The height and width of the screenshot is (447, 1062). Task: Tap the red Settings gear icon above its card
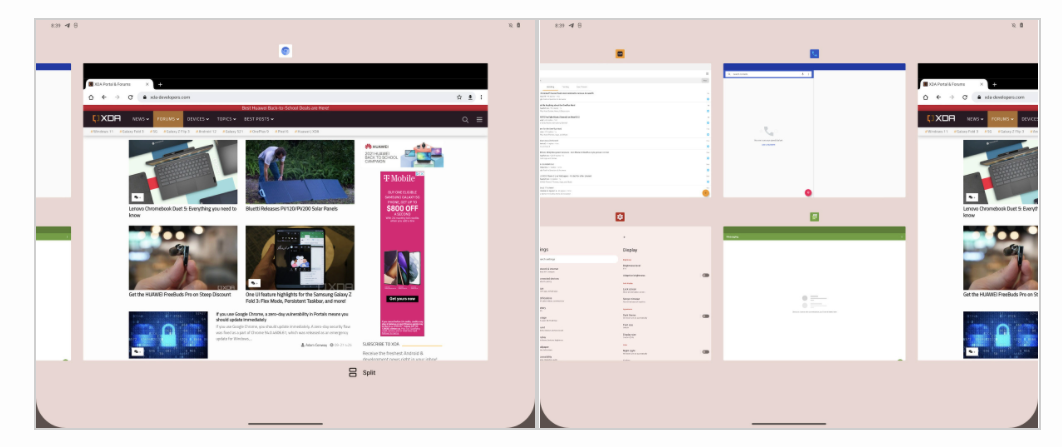tap(620, 217)
